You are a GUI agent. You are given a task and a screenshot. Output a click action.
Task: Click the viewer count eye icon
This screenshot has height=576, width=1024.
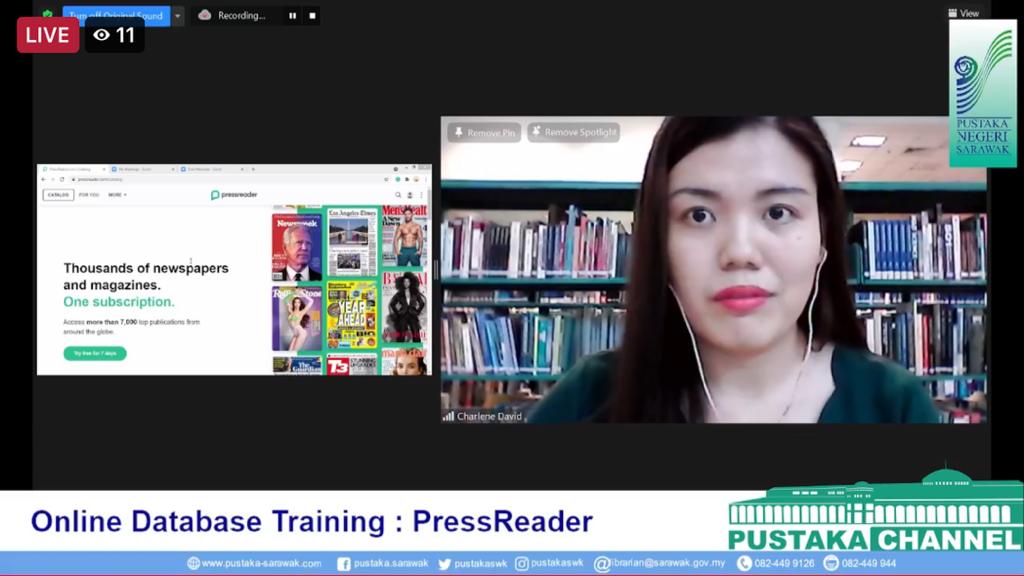click(x=101, y=35)
